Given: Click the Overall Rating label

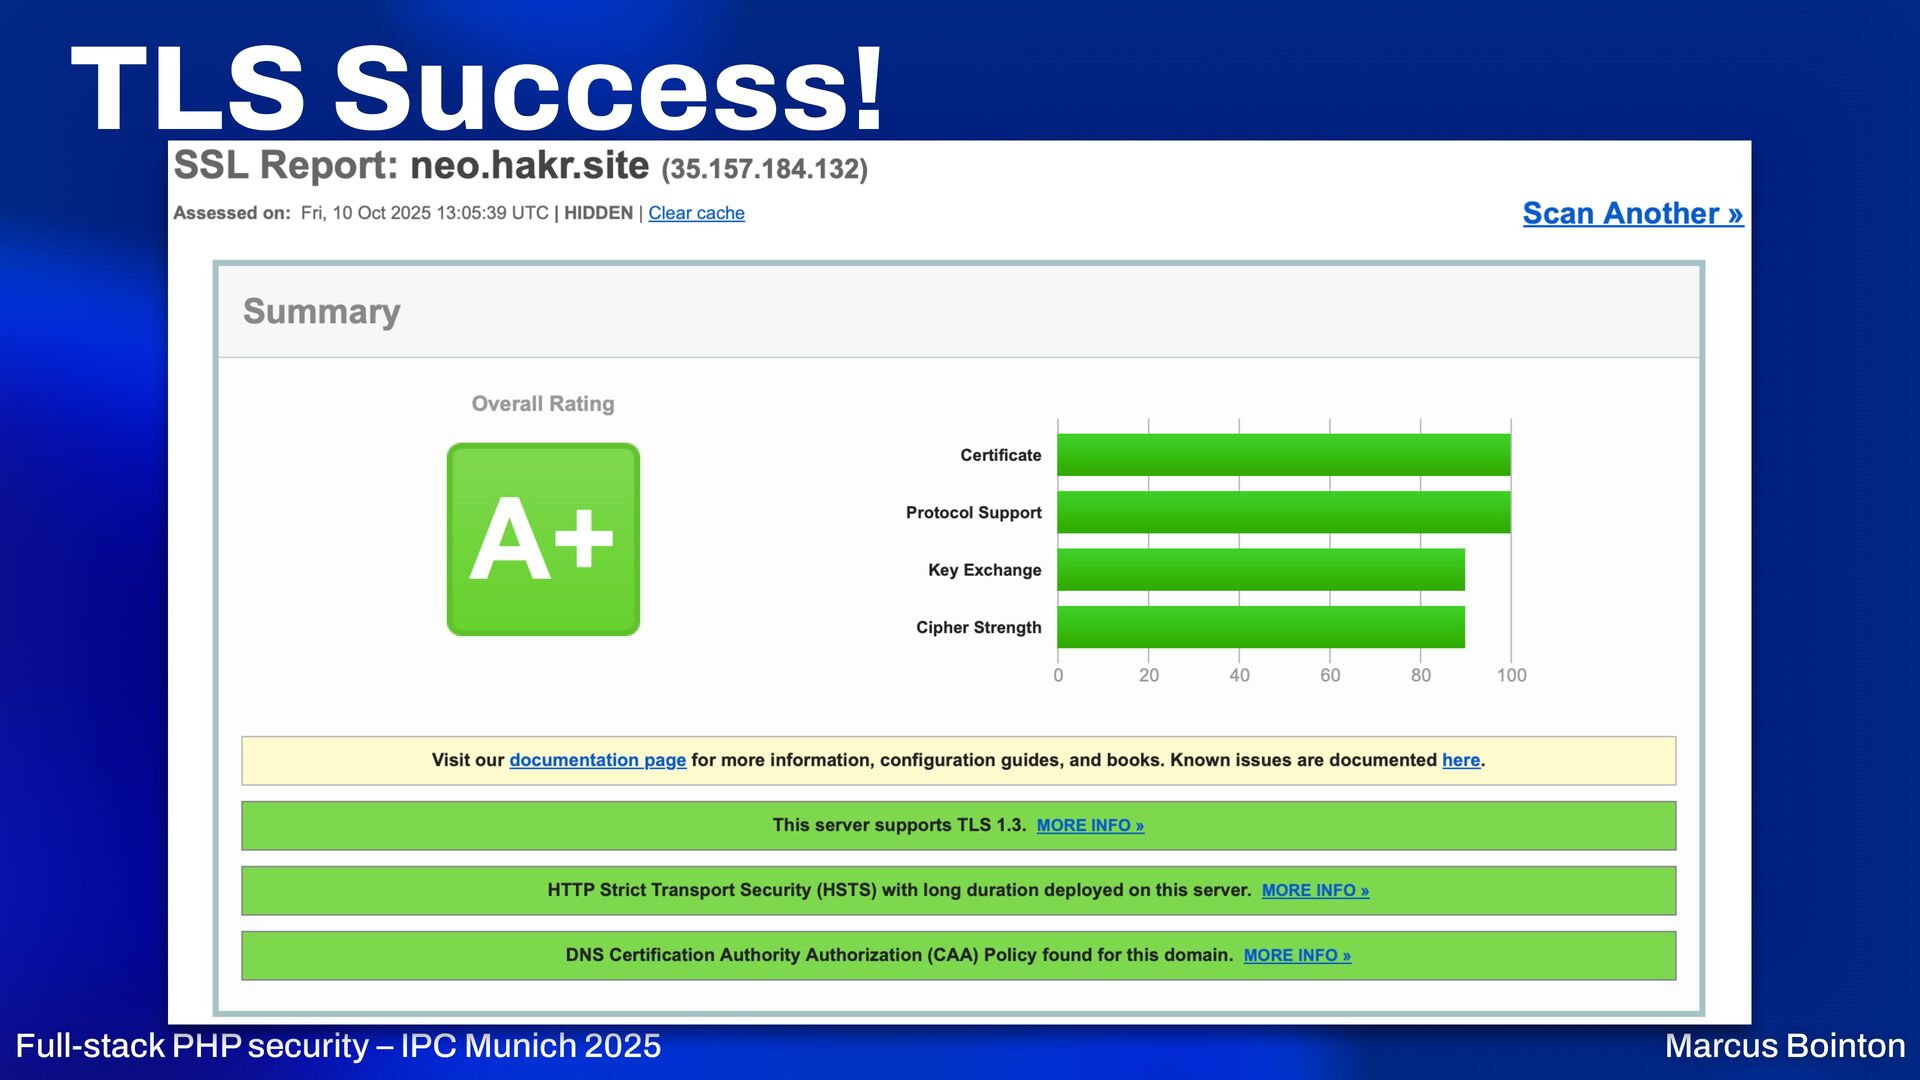Looking at the screenshot, I should coord(543,404).
